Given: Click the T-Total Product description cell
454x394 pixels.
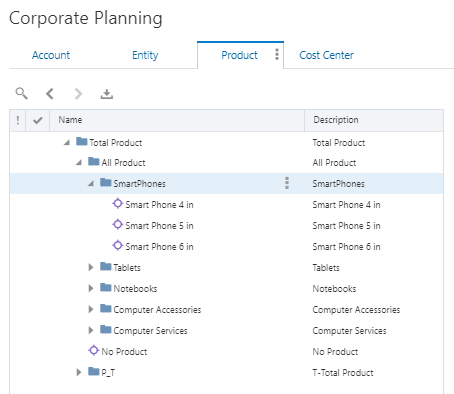Looking at the screenshot, I should coord(343,373).
